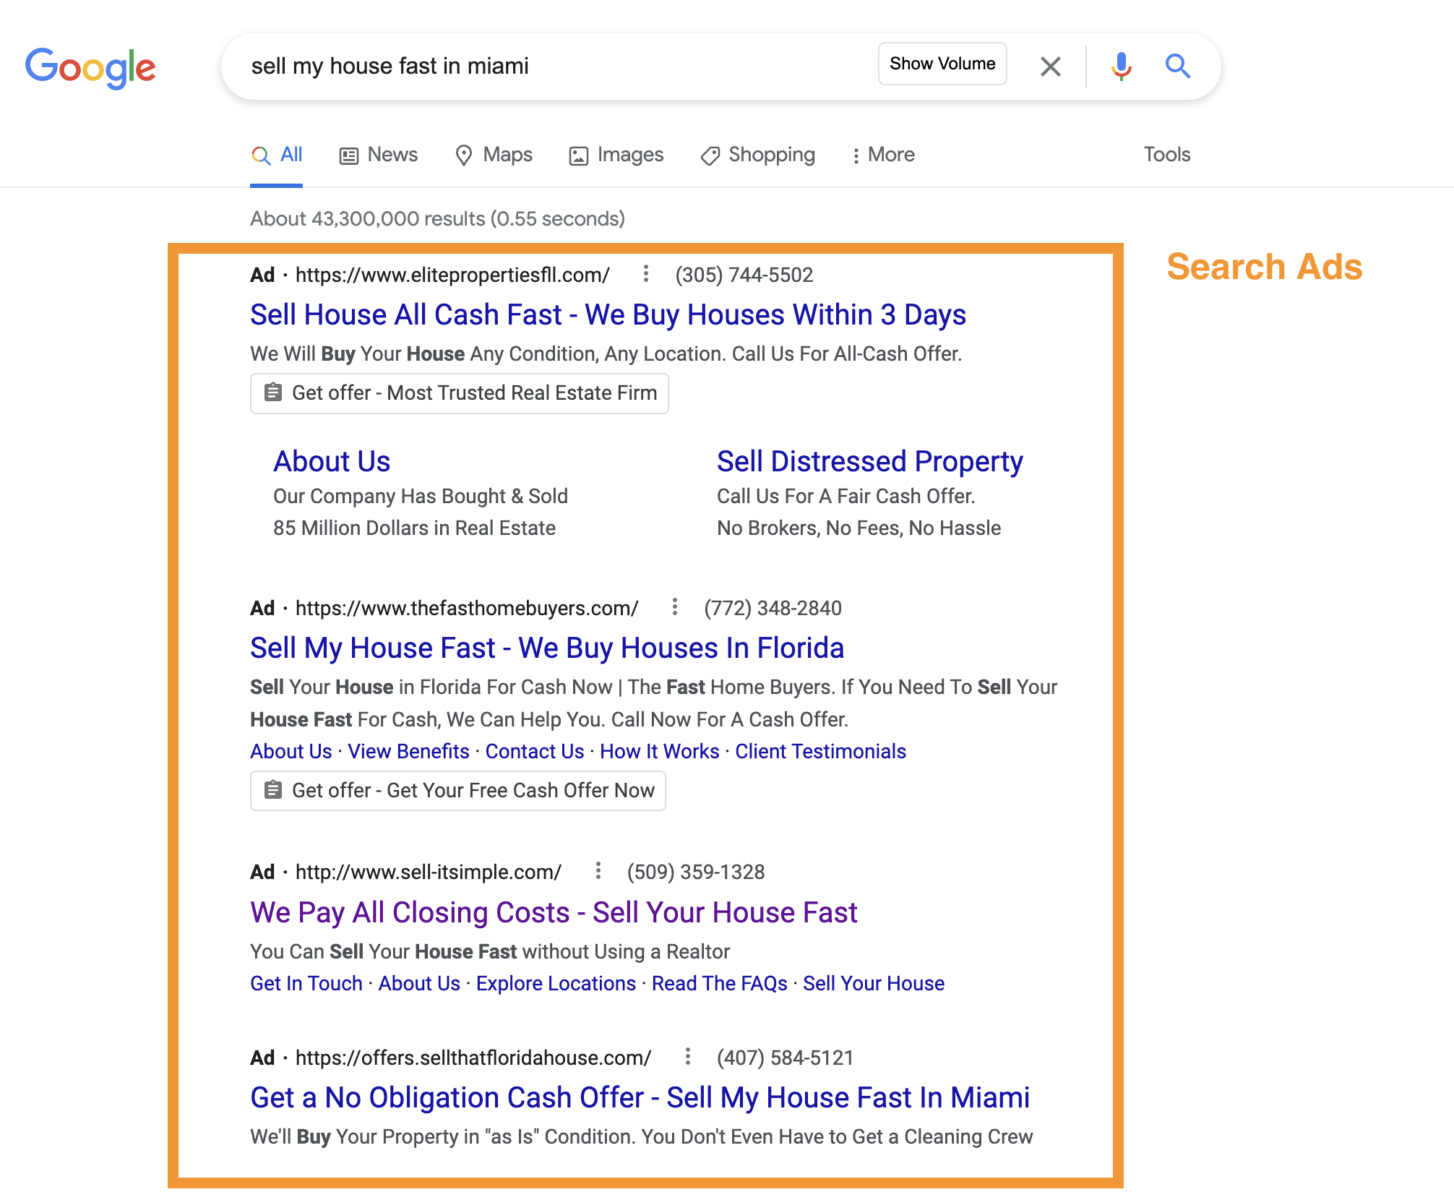
Task: Click the offers.sellthatfloridahouse.com URL text
Action: coord(474,1058)
